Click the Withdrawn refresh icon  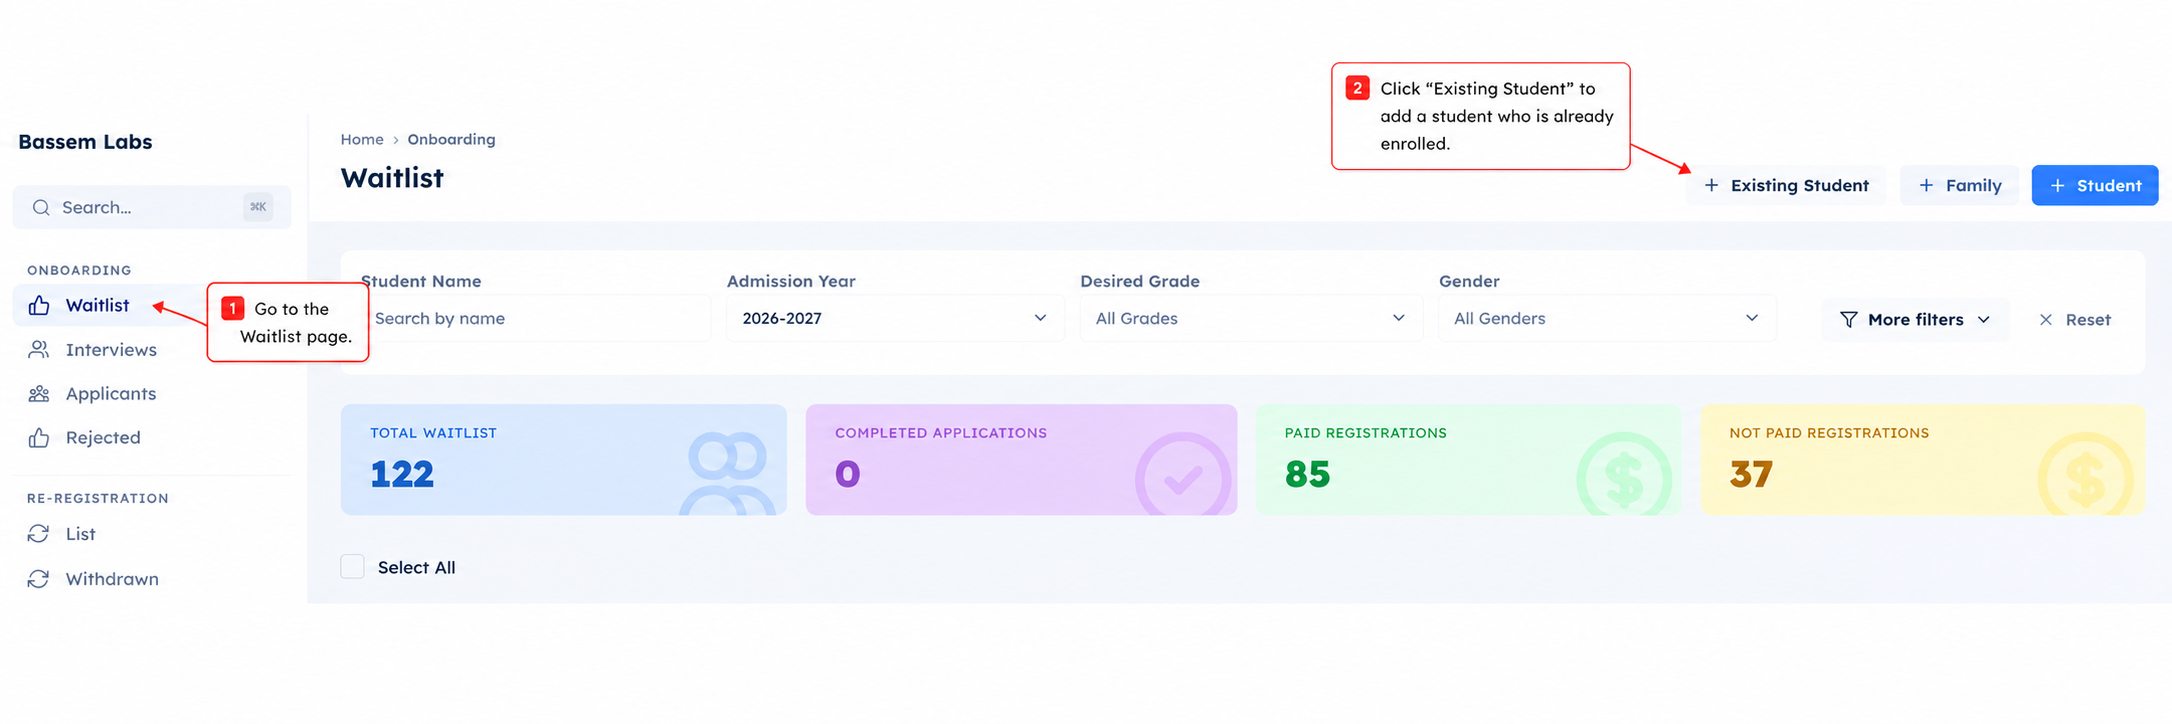point(39,579)
